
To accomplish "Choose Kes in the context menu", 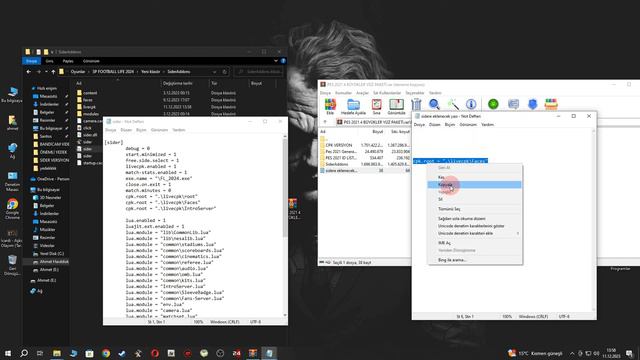I will 474,177.
